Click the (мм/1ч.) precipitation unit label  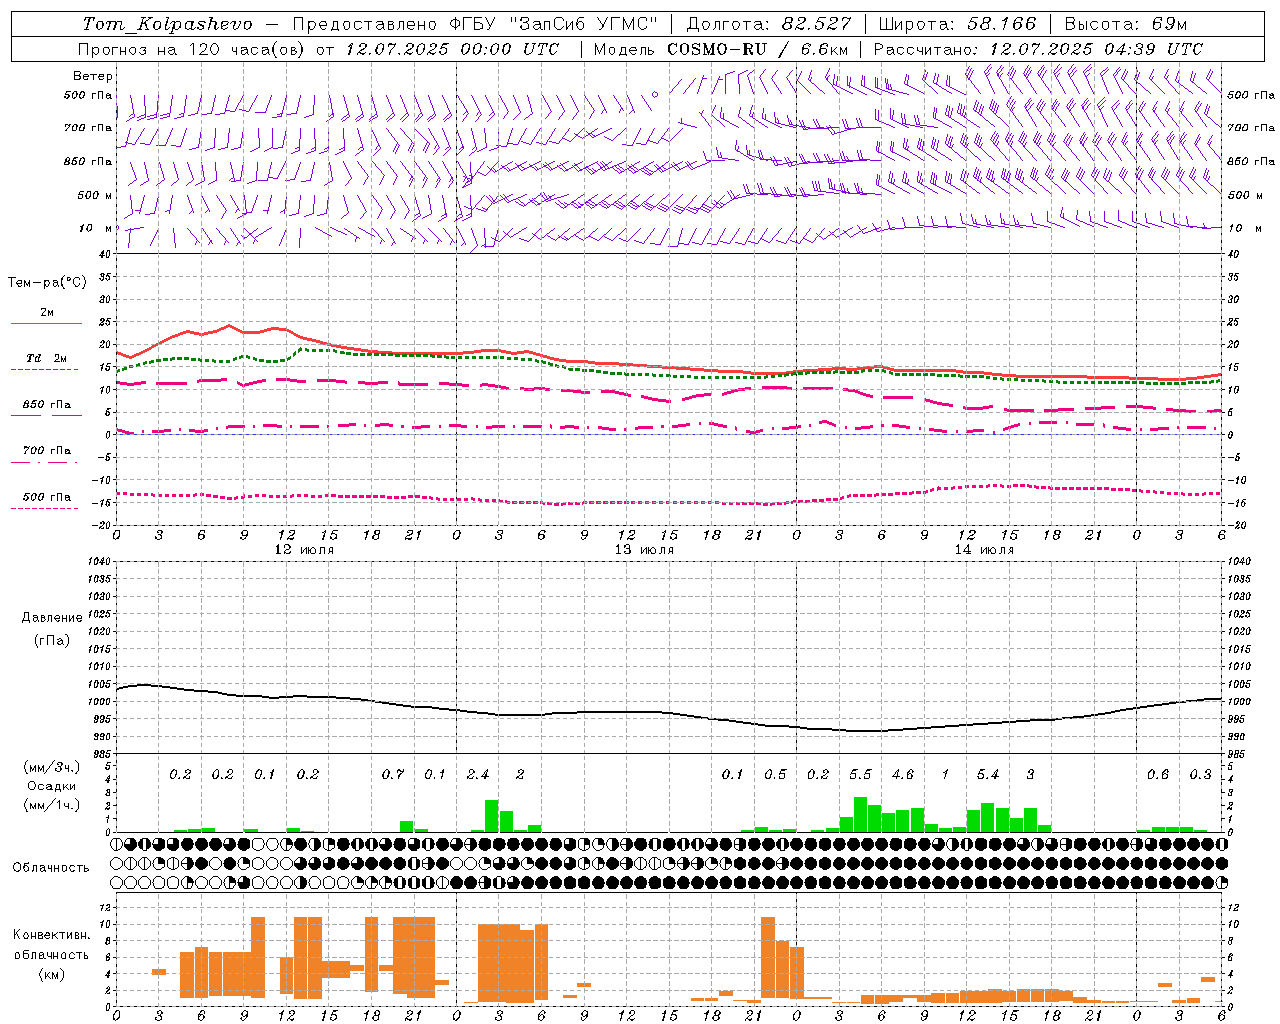click(x=50, y=805)
